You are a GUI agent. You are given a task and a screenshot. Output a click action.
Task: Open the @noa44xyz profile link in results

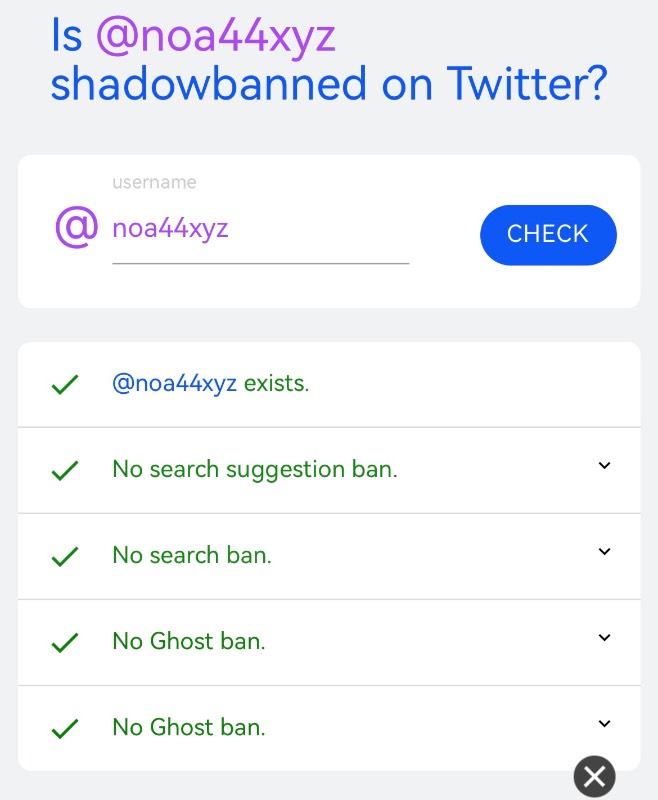click(x=174, y=384)
